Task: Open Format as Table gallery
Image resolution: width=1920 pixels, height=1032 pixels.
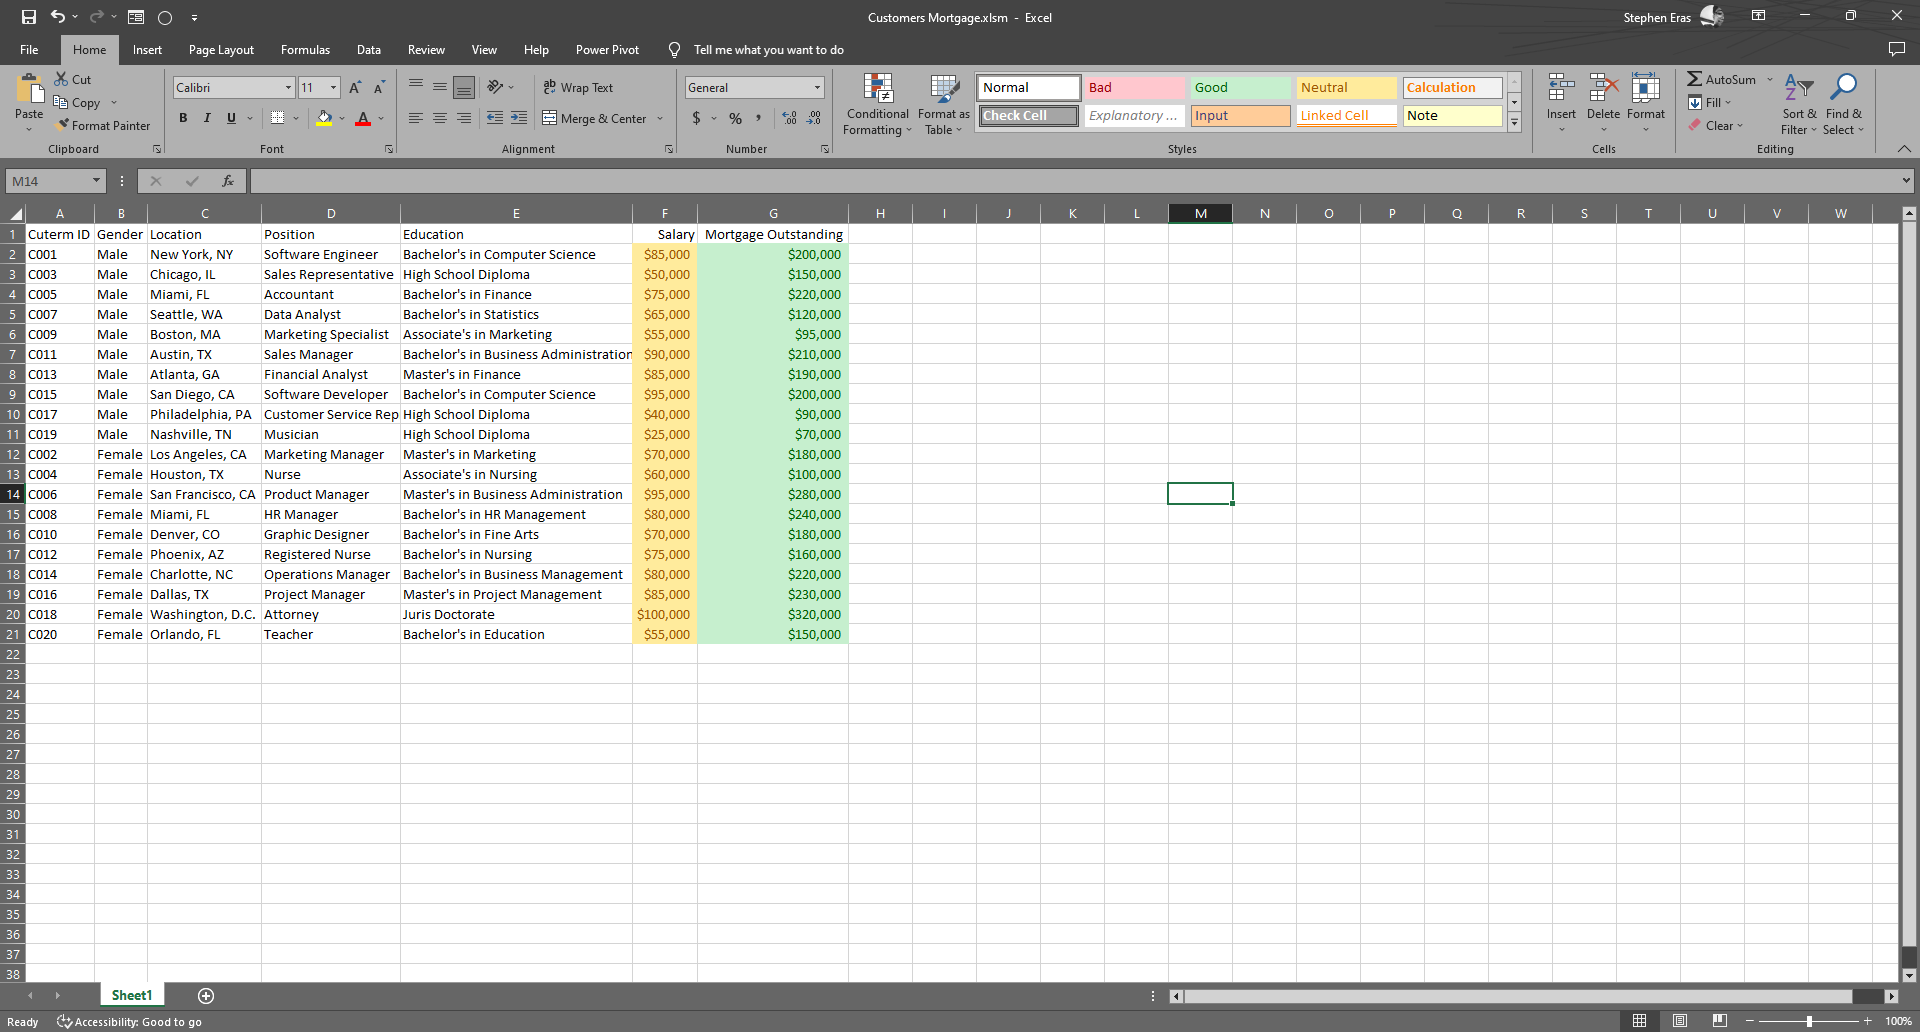Action: click(944, 104)
